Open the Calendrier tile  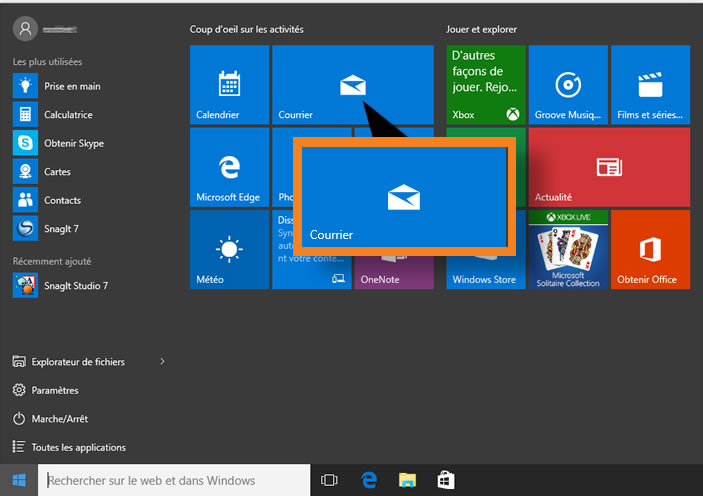230,85
